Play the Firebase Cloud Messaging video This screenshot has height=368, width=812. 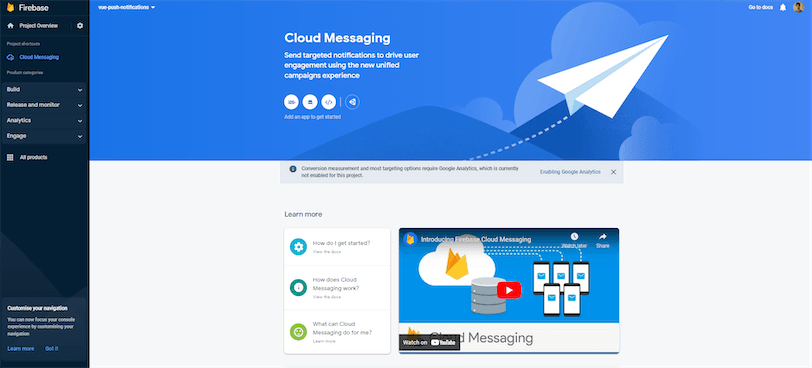coord(509,290)
